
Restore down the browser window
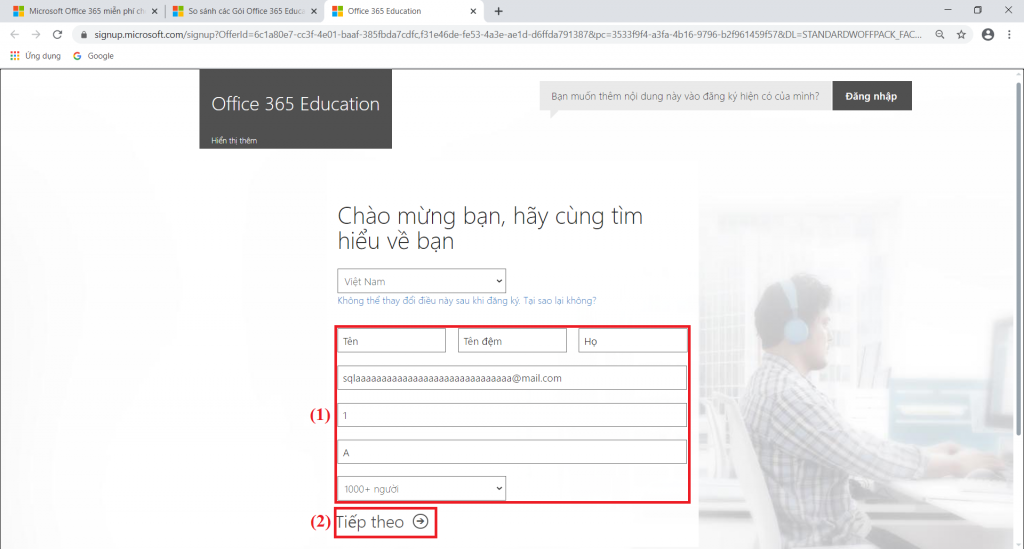[978, 10]
